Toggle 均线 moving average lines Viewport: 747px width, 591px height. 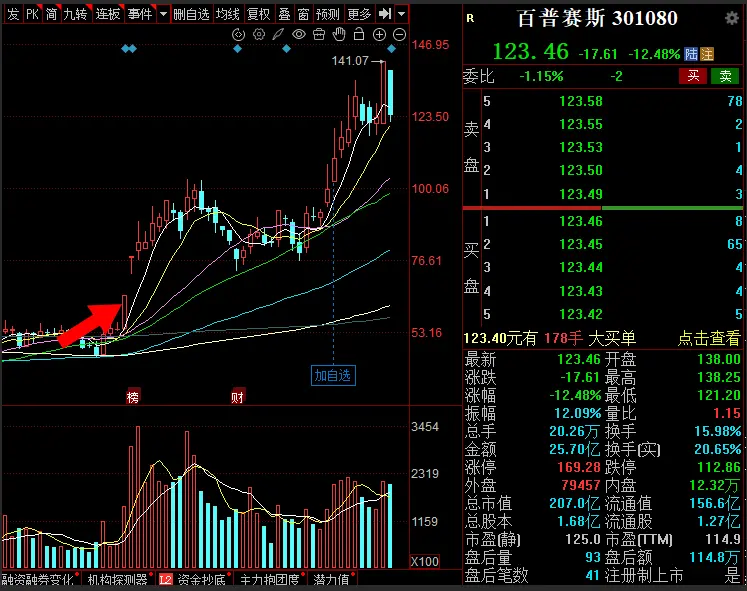coord(227,14)
